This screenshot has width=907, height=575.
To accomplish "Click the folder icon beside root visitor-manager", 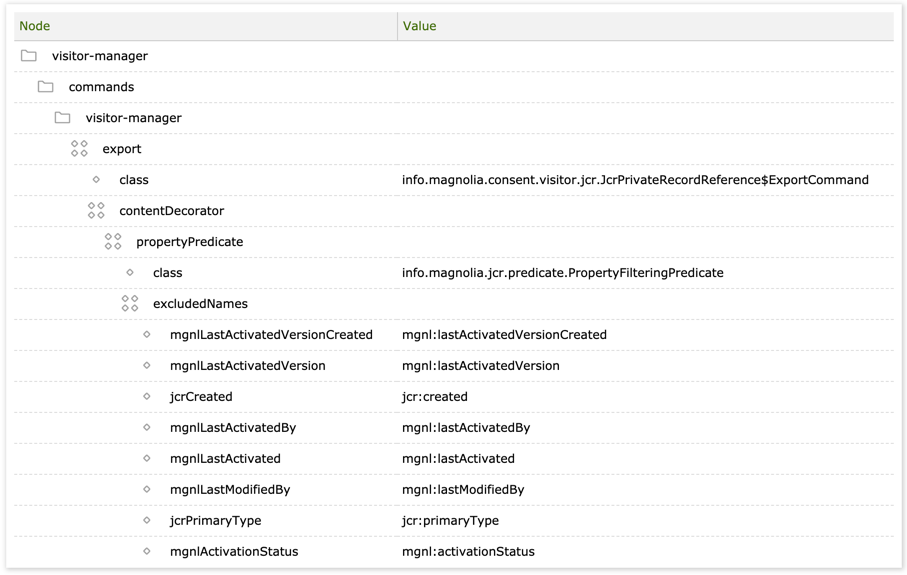I will click(28, 56).
